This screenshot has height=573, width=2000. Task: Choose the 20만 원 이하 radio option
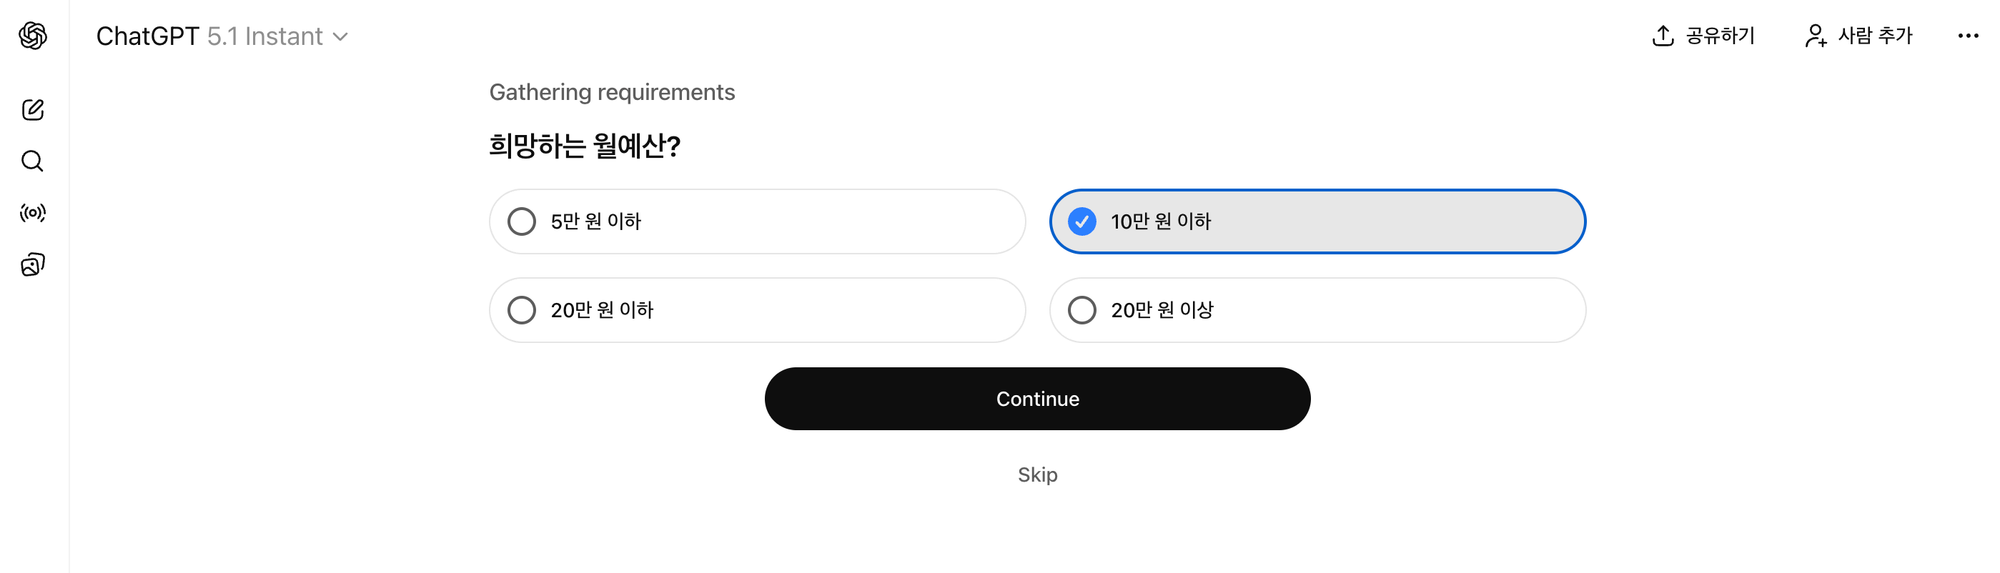point(522,310)
